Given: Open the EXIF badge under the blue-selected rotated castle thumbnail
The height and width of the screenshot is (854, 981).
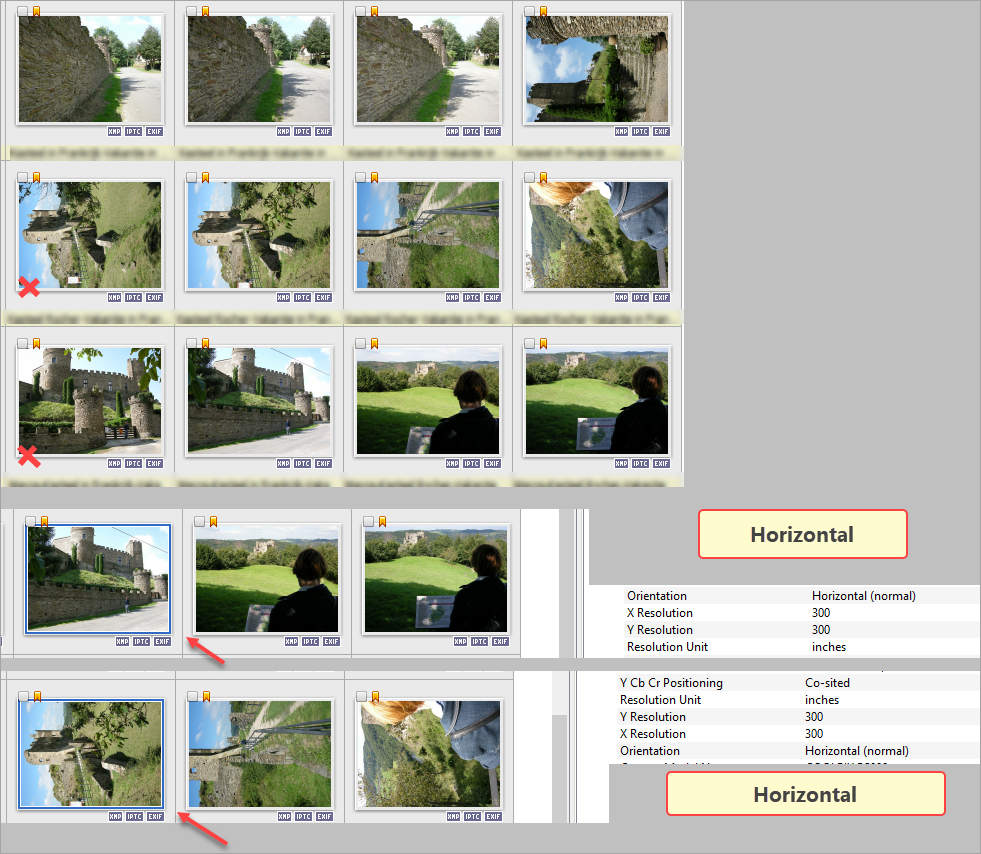Looking at the screenshot, I should pos(155,816).
